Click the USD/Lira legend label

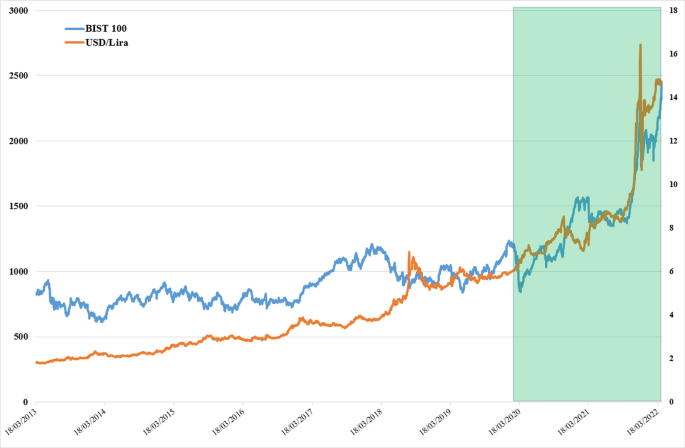106,43
